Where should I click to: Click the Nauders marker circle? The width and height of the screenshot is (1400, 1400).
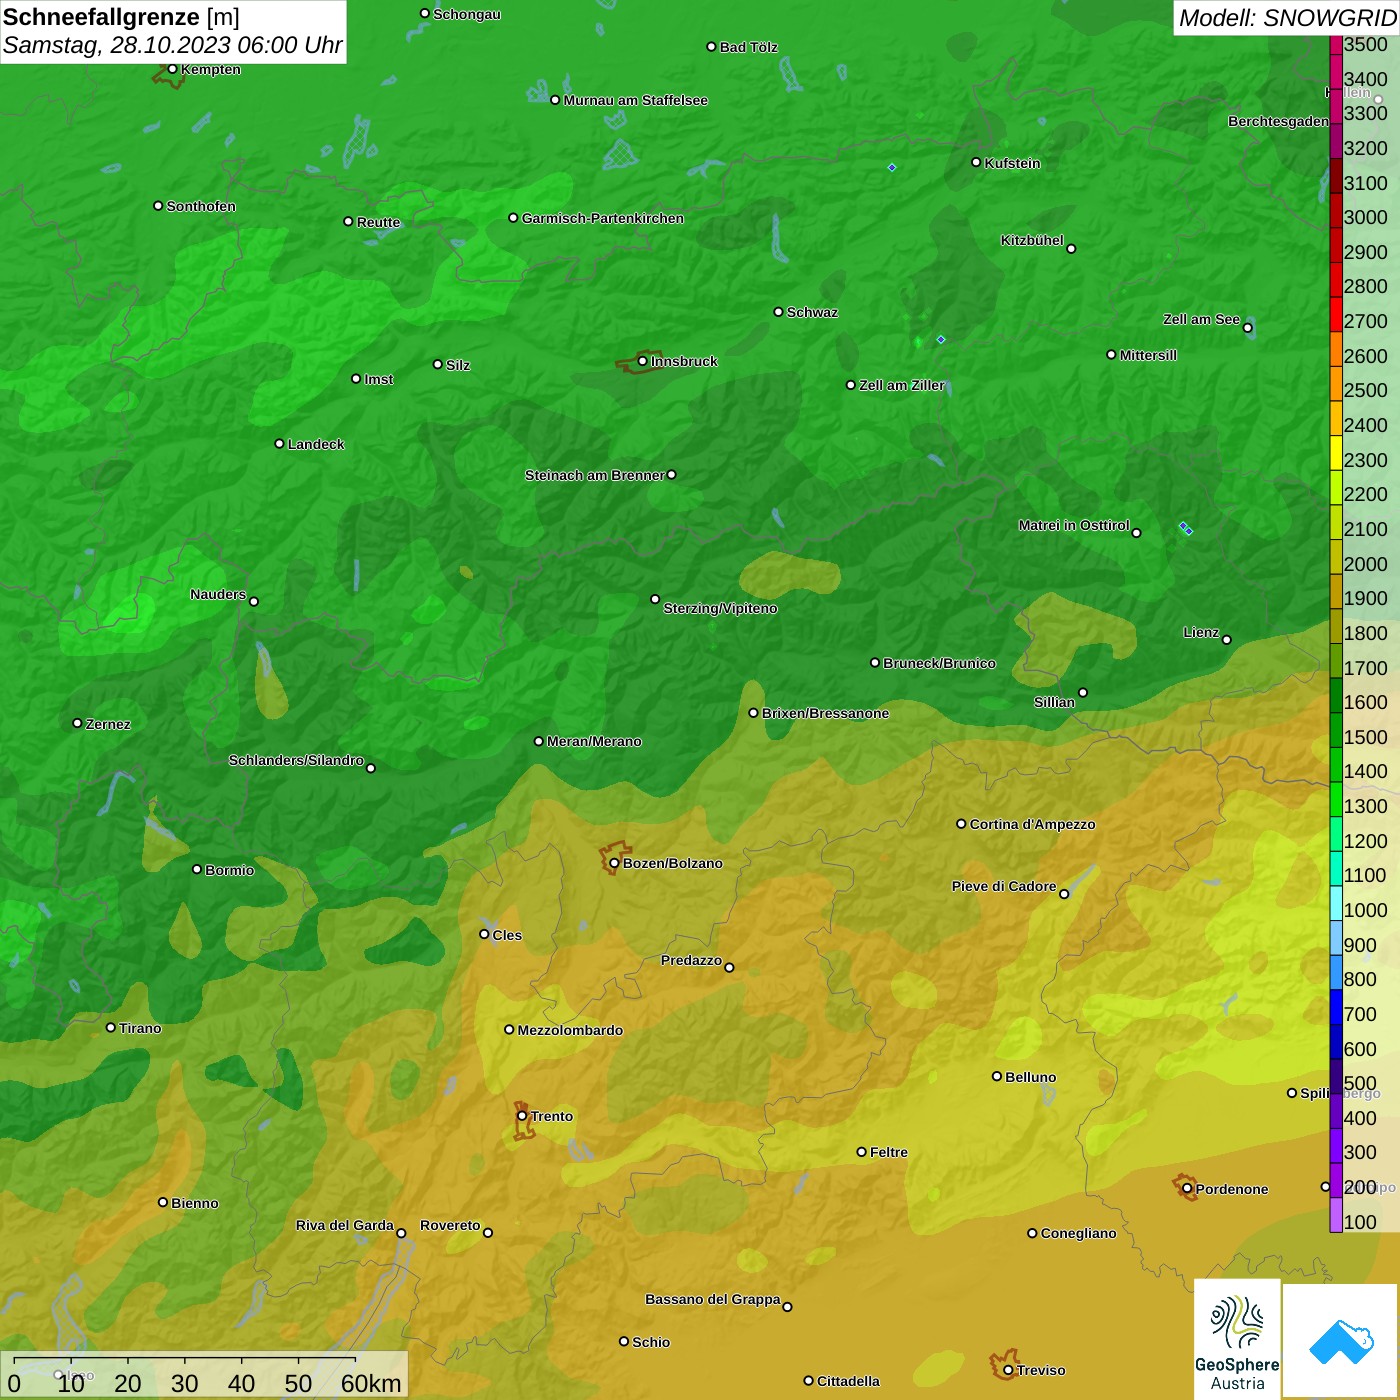(x=254, y=601)
